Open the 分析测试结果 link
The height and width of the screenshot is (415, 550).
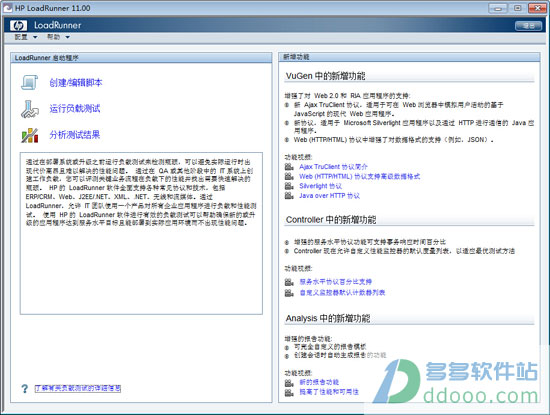click(x=75, y=135)
